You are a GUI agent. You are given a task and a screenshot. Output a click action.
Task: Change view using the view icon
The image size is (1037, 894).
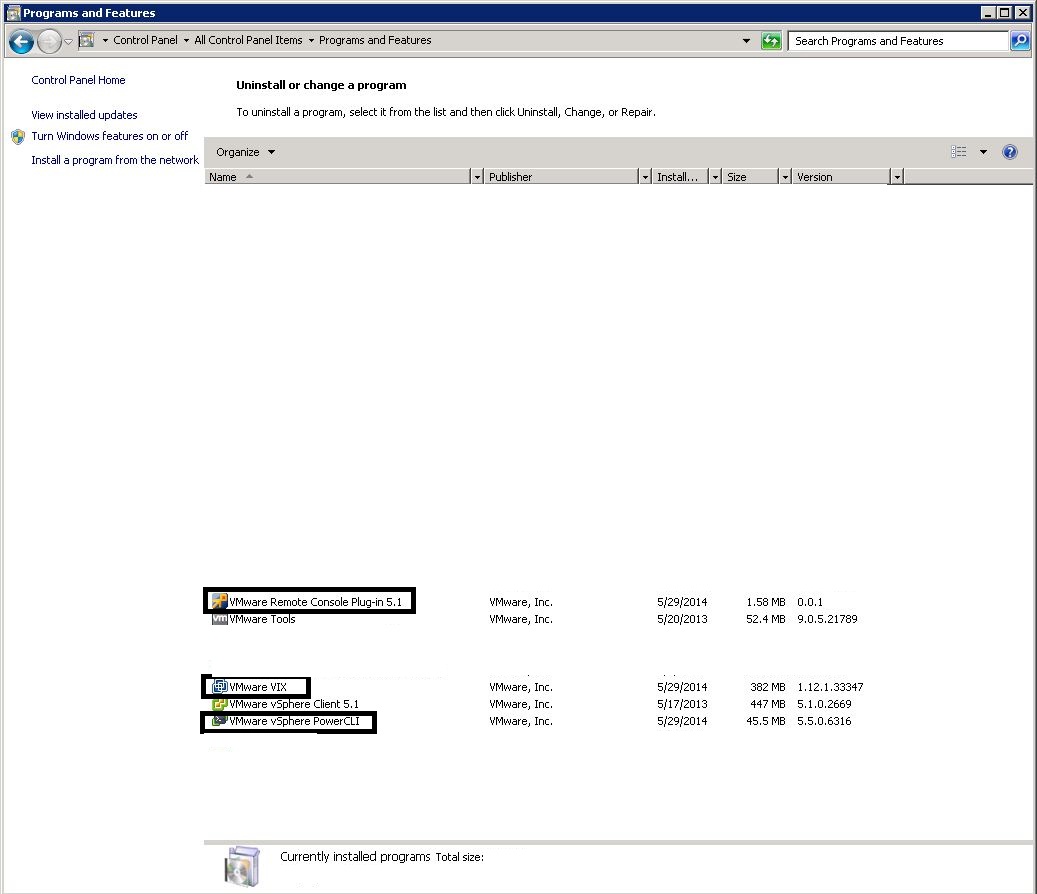tap(959, 152)
